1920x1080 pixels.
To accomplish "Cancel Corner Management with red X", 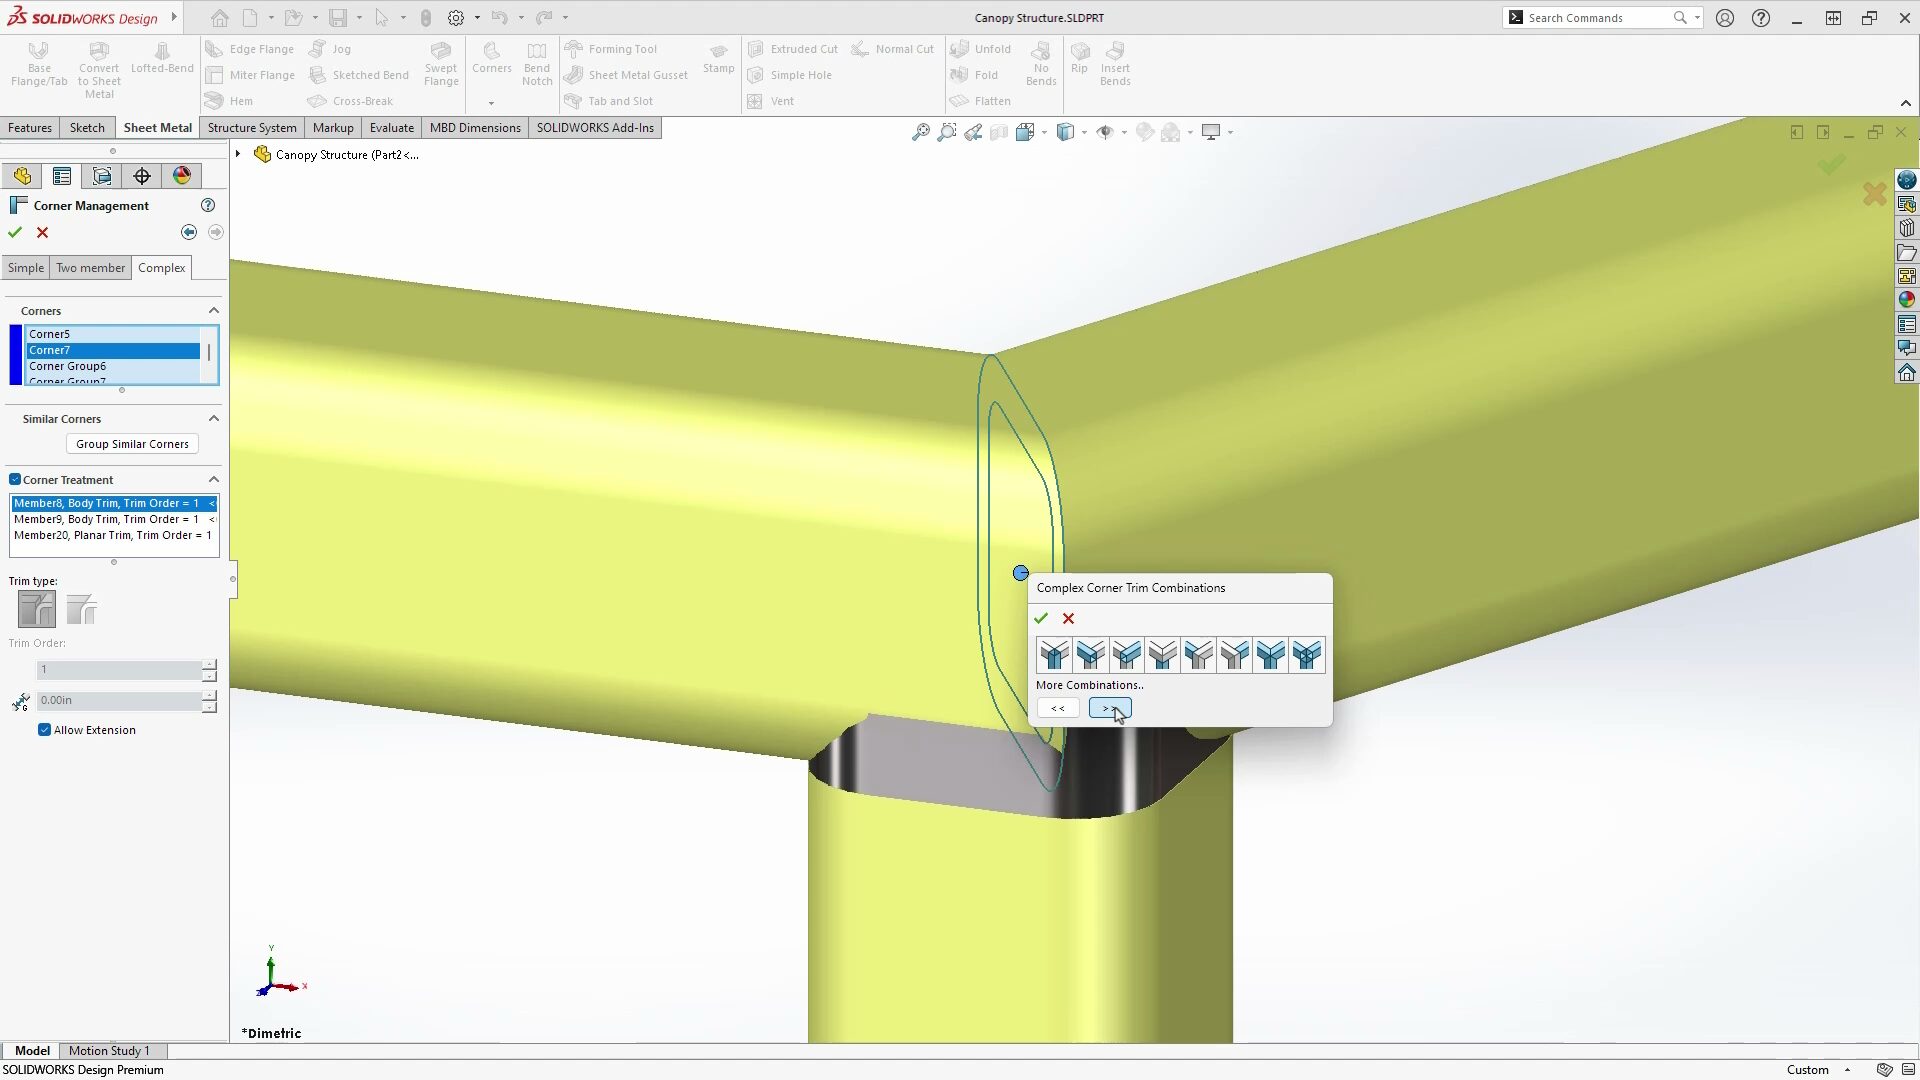I will [x=42, y=232].
